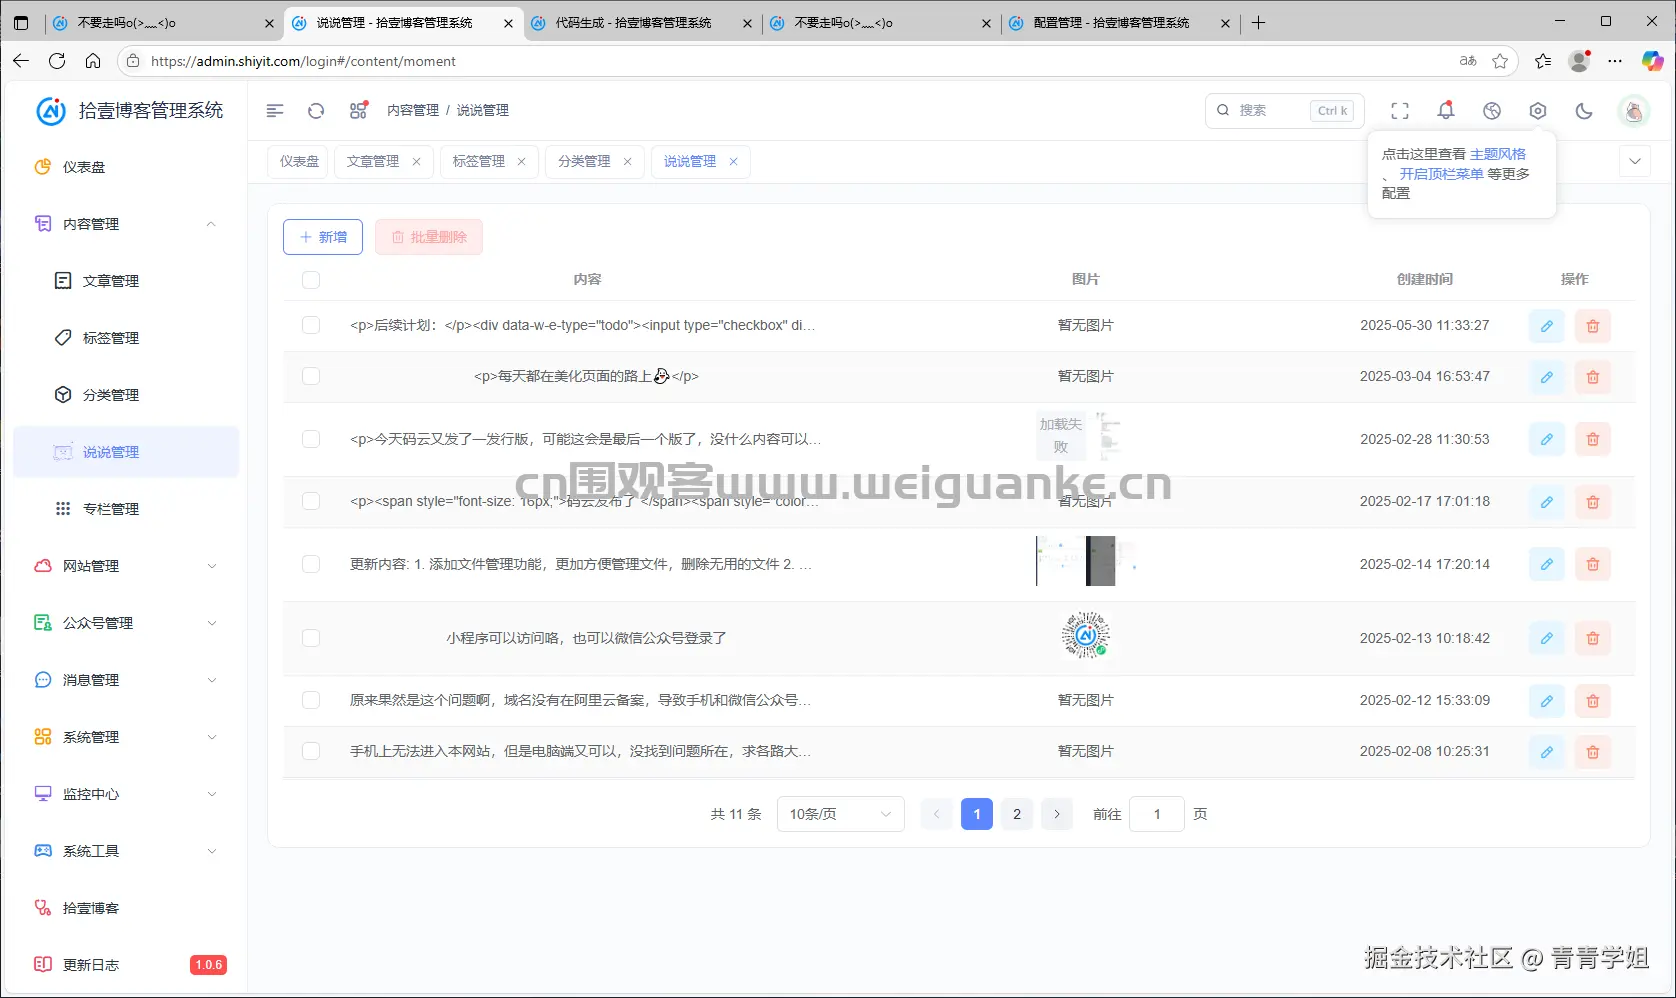Delete the last row via trash icon
1676x998 pixels.
pos(1592,752)
